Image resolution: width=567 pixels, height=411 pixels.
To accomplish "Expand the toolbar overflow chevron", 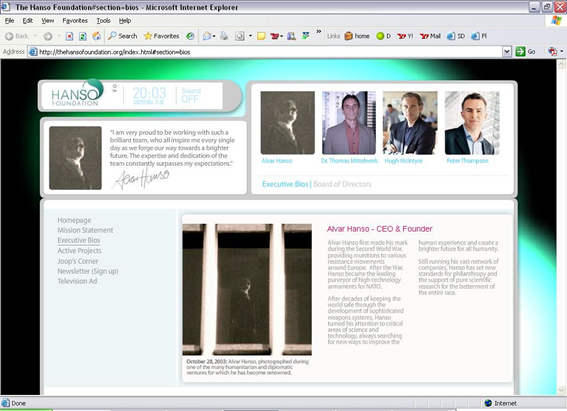I will [x=319, y=32].
